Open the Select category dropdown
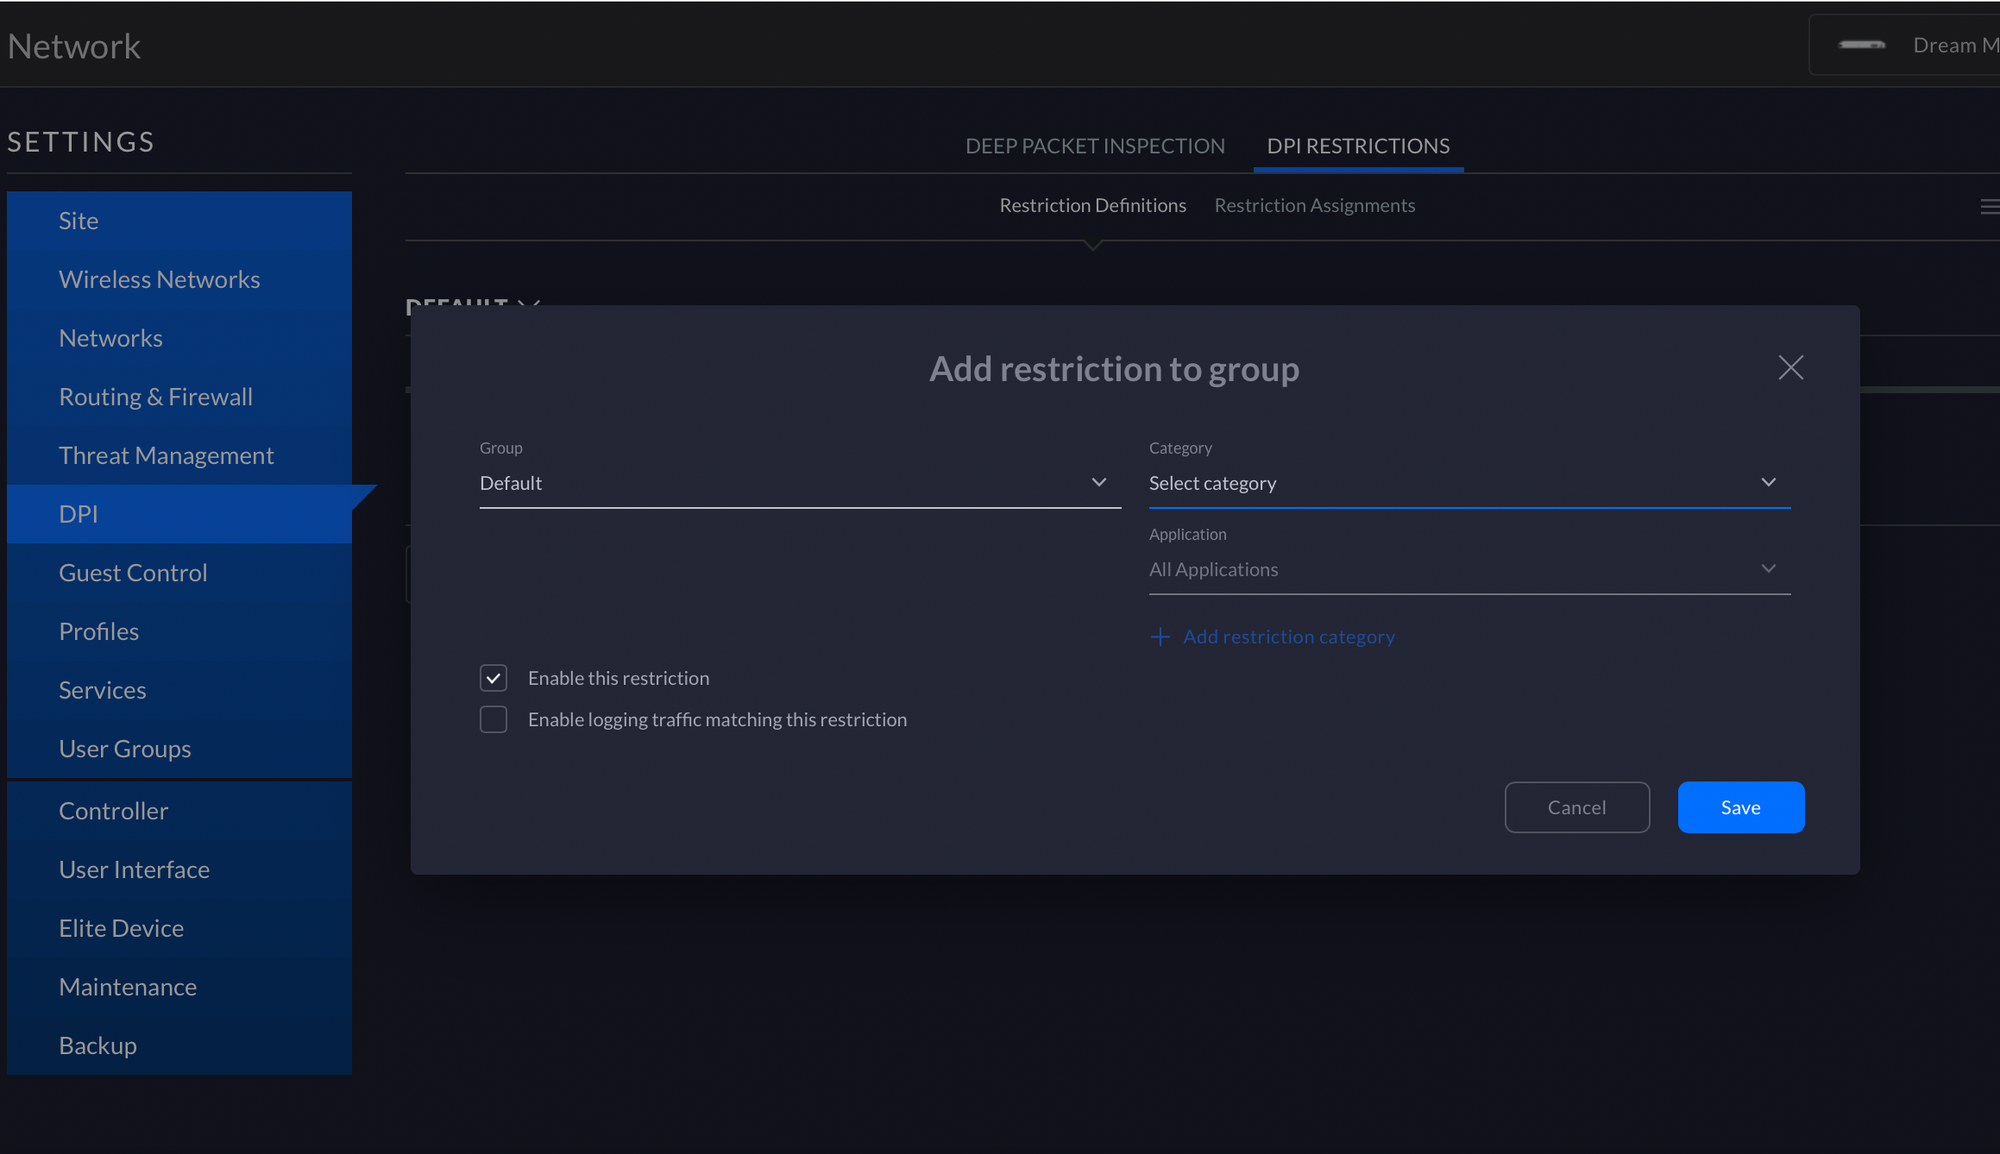Viewport: 2000px width, 1154px height. (x=1469, y=483)
